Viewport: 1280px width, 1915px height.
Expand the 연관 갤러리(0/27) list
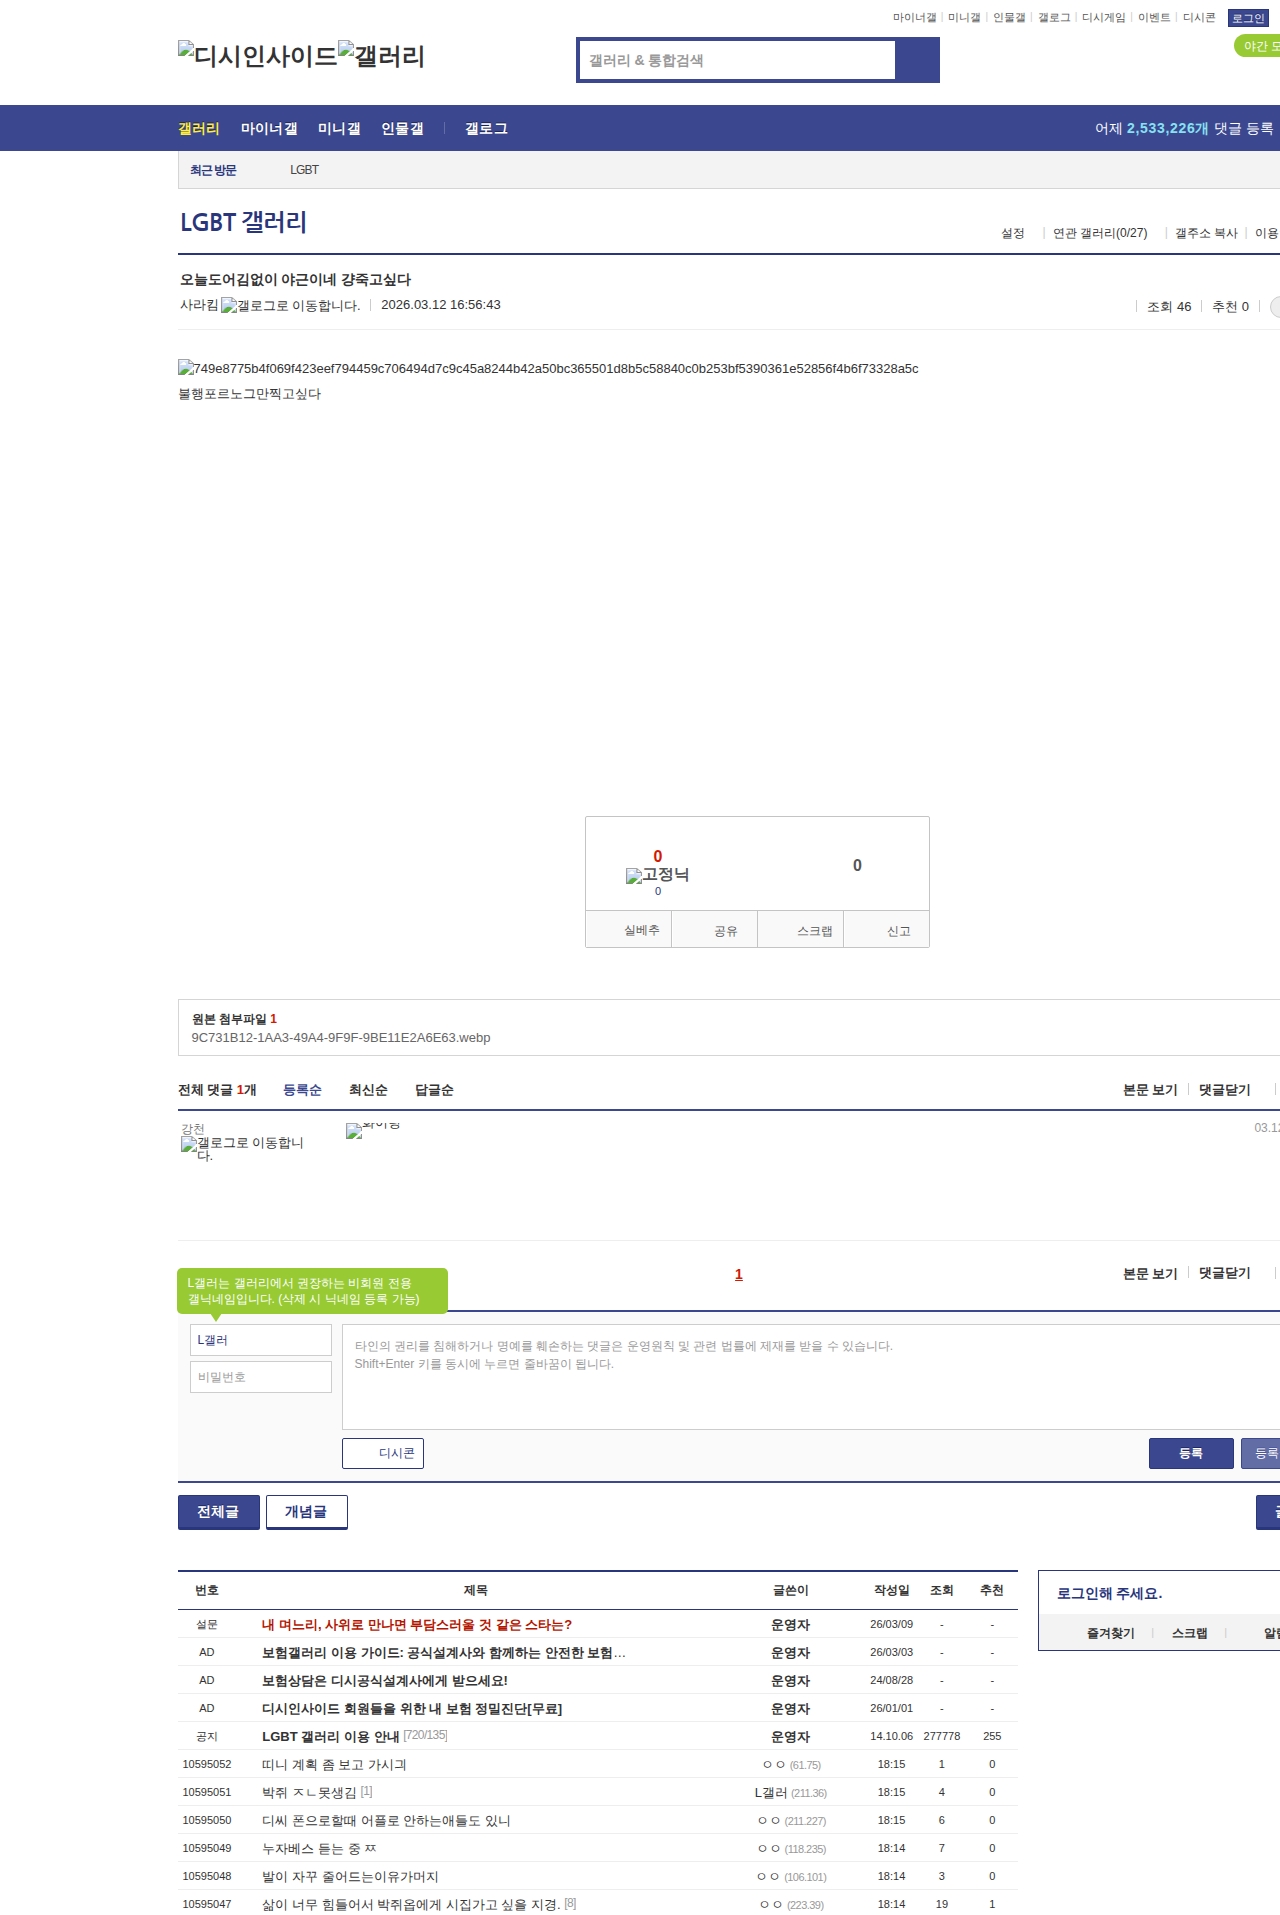point(1099,233)
